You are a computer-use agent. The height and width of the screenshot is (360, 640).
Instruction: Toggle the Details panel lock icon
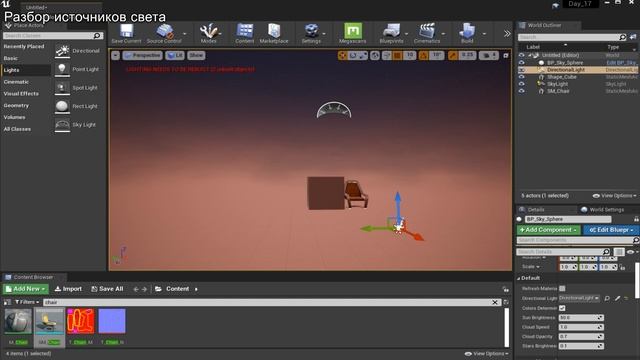636,219
